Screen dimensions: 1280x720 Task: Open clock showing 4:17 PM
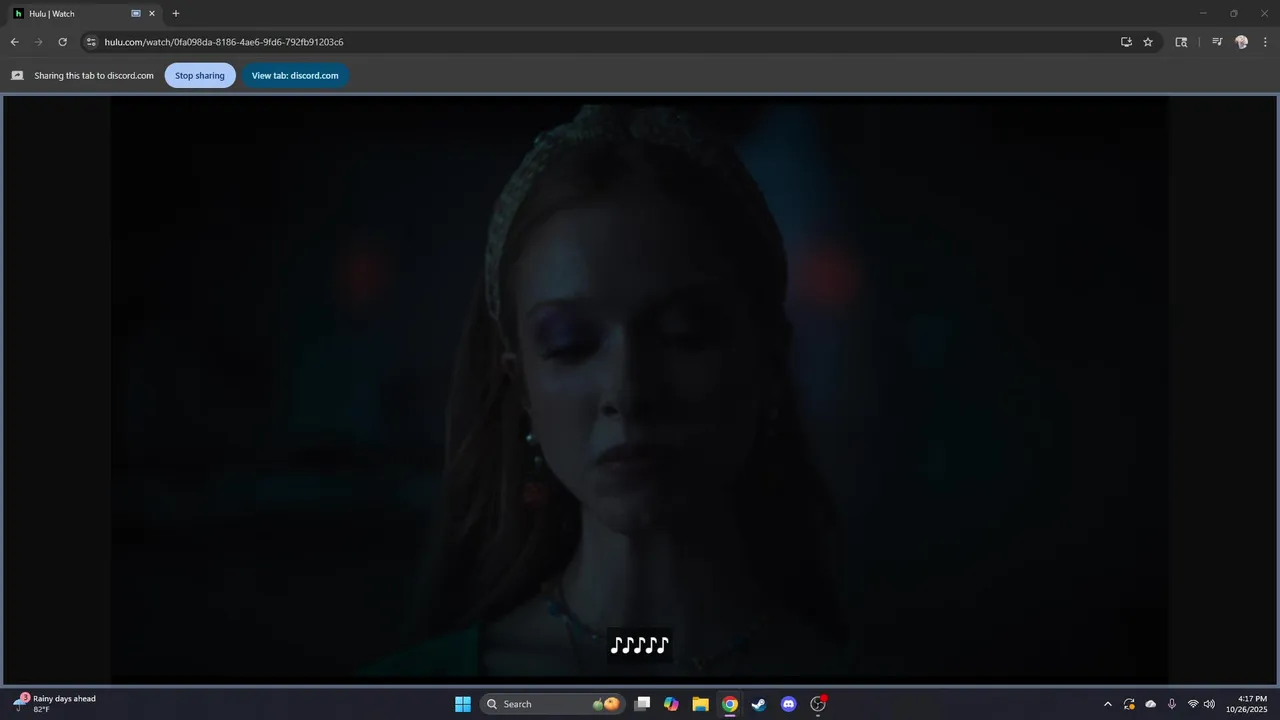point(1247,704)
